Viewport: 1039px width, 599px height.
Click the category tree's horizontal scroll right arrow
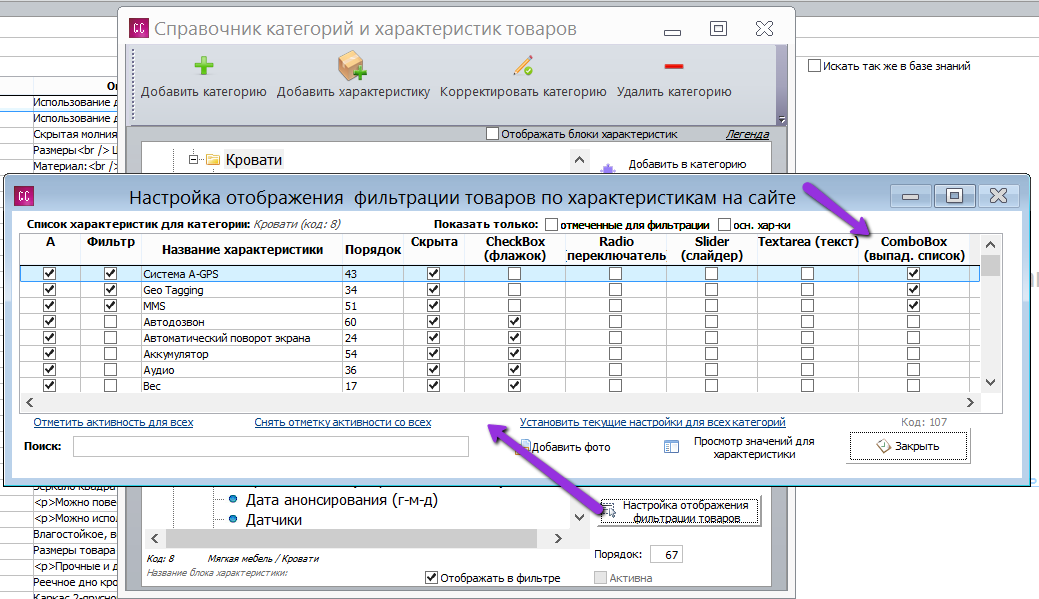(558, 539)
